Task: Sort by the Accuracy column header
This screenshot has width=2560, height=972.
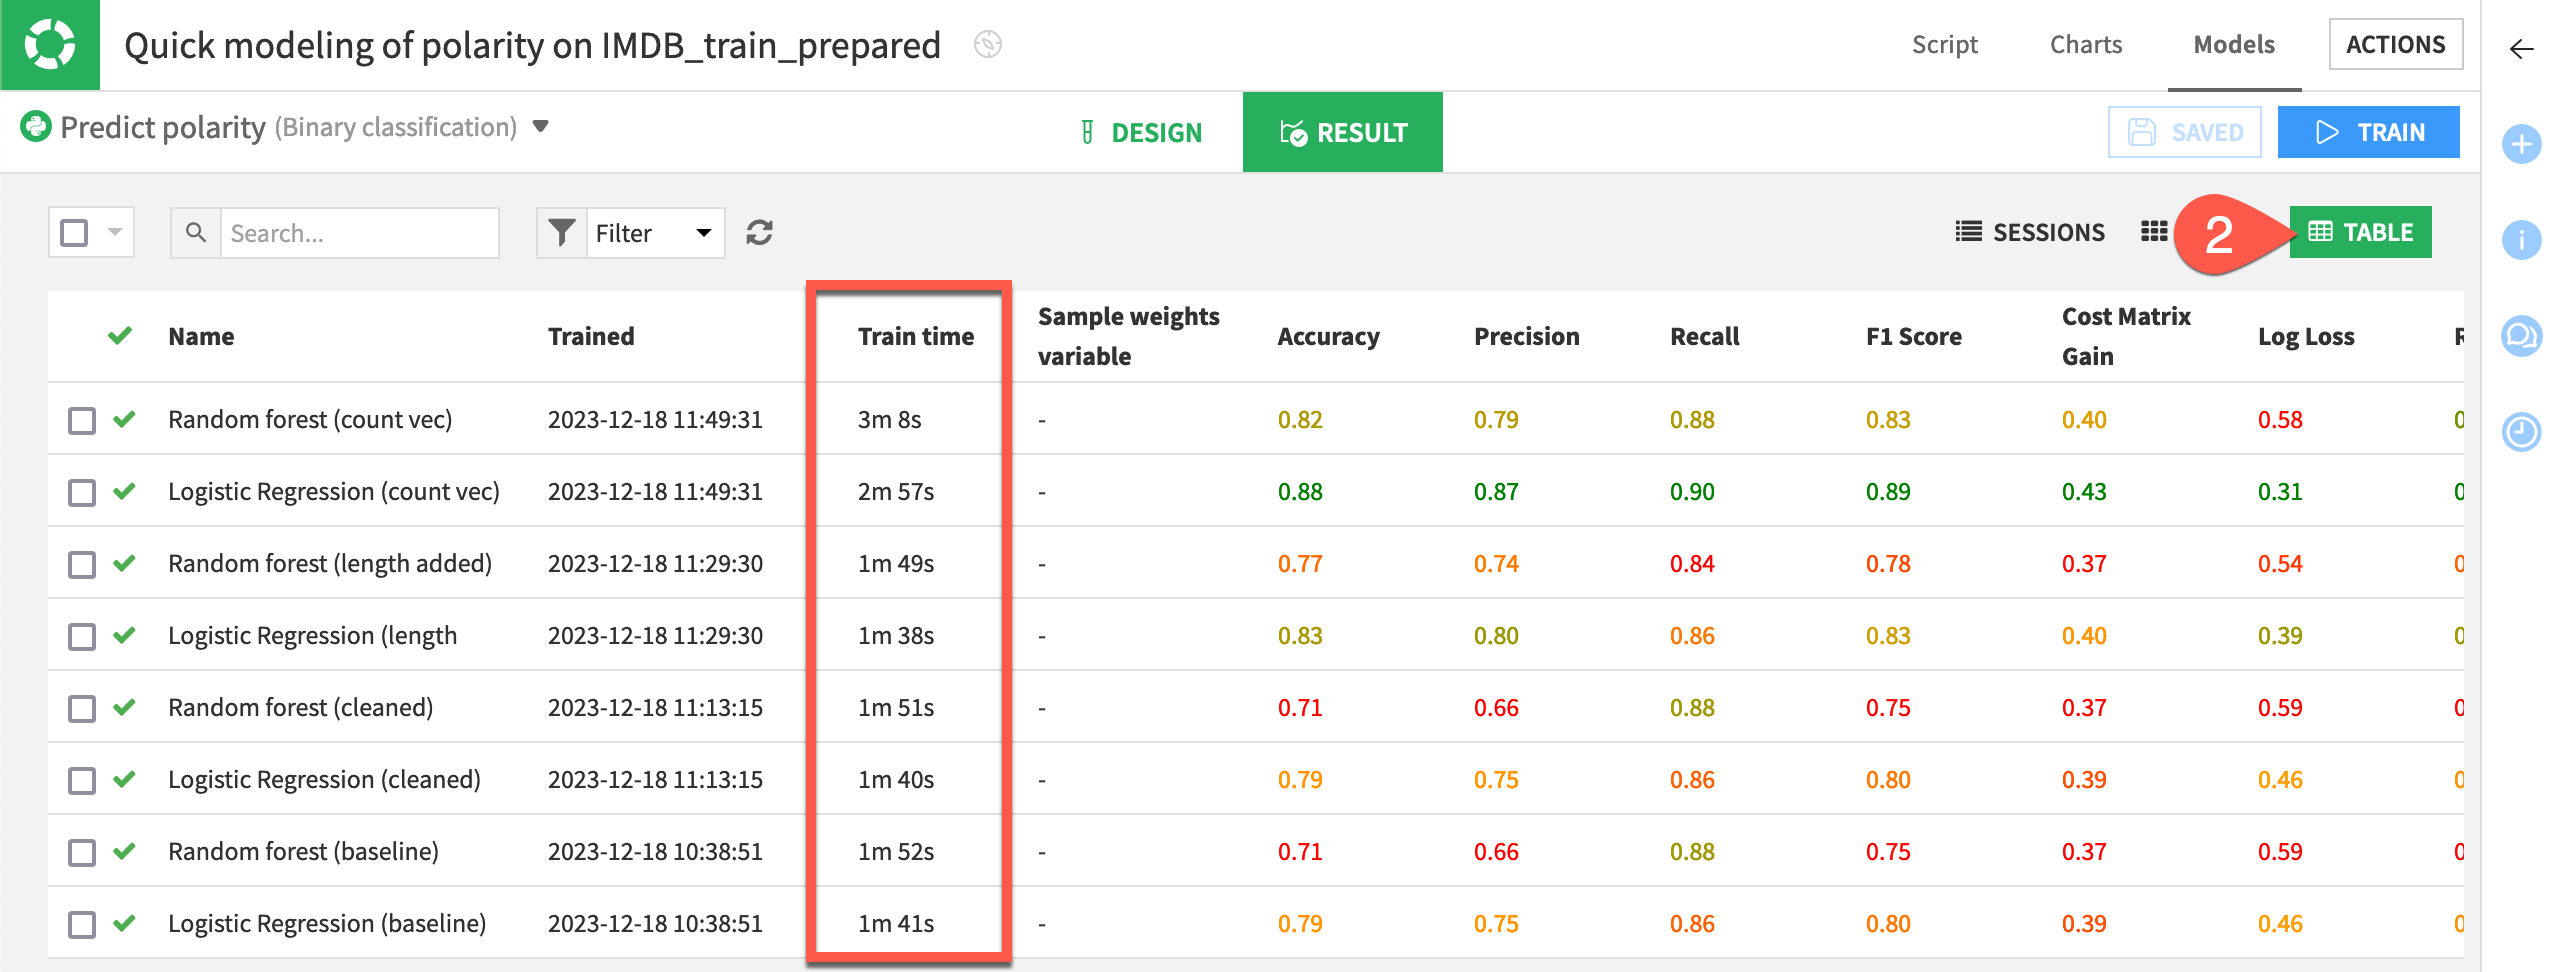Action: tap(1328, 336)
